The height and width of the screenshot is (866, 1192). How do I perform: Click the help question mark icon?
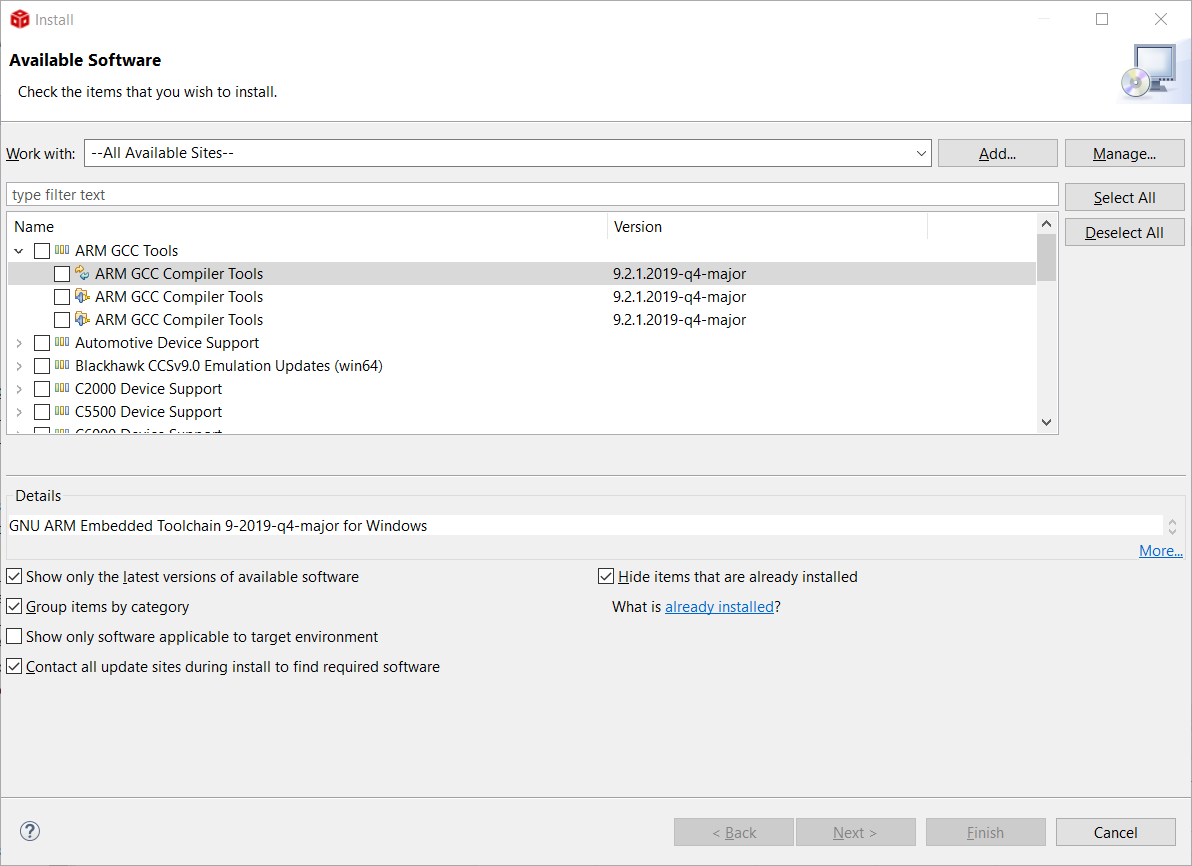click(x=30, y=831)
